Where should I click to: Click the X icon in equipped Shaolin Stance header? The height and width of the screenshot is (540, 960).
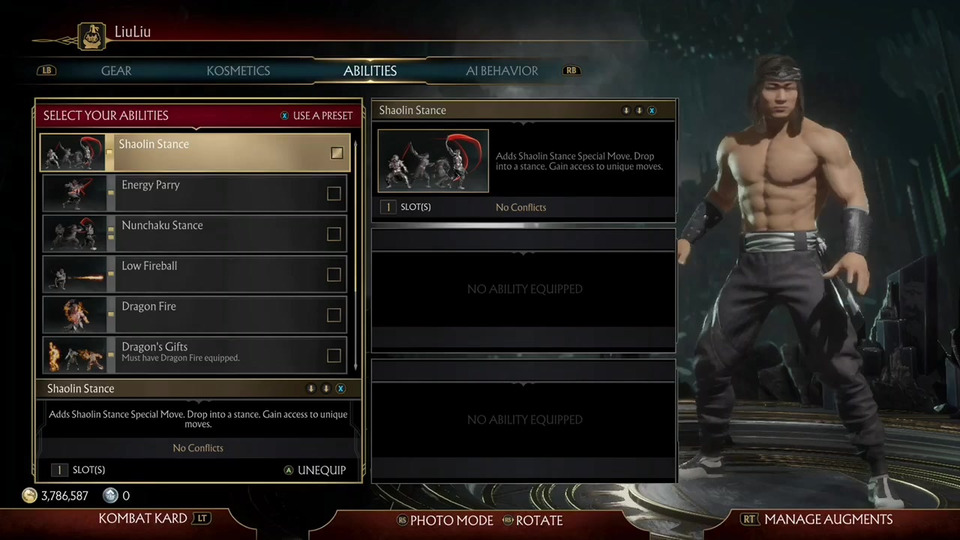coord(652,111)
